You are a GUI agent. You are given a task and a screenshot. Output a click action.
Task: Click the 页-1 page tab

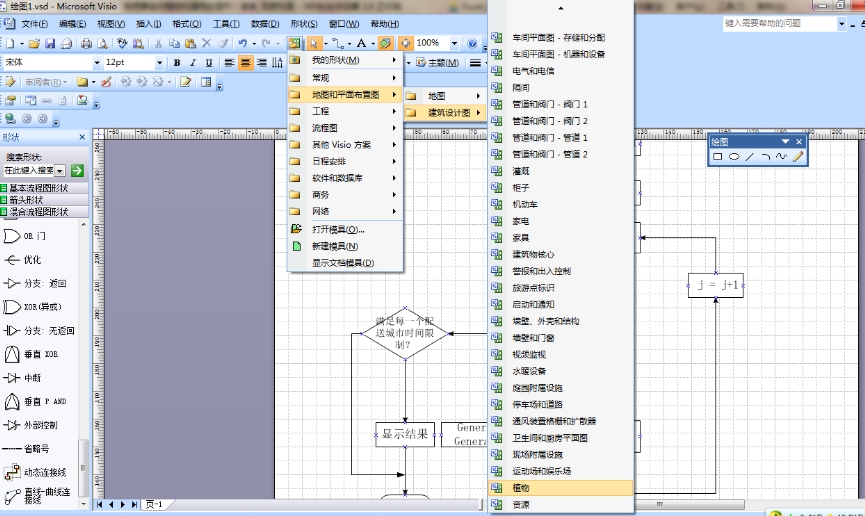tap(155, 504)
